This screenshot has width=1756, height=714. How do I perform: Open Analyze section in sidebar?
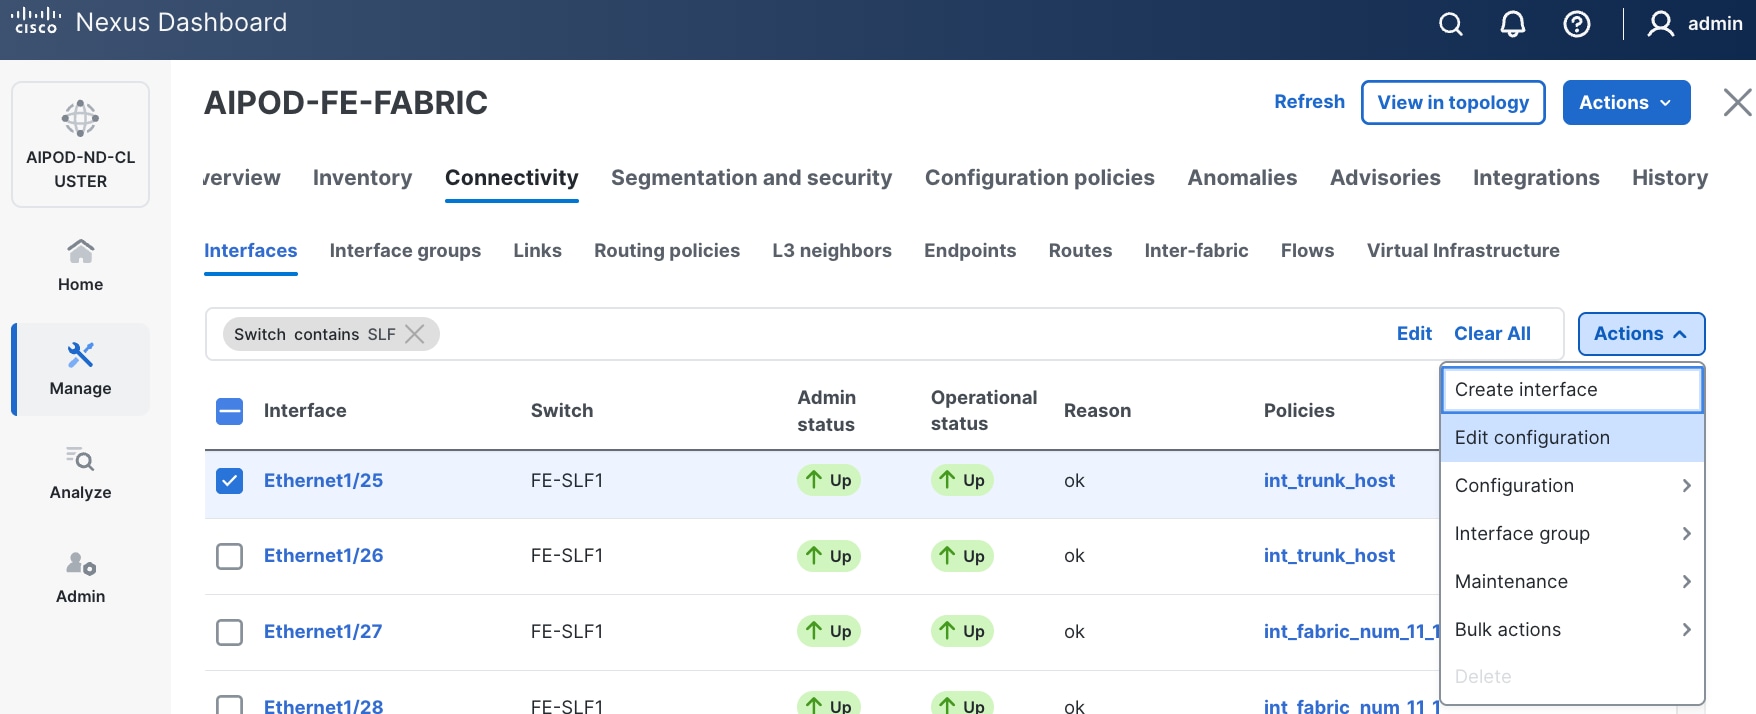80,473
